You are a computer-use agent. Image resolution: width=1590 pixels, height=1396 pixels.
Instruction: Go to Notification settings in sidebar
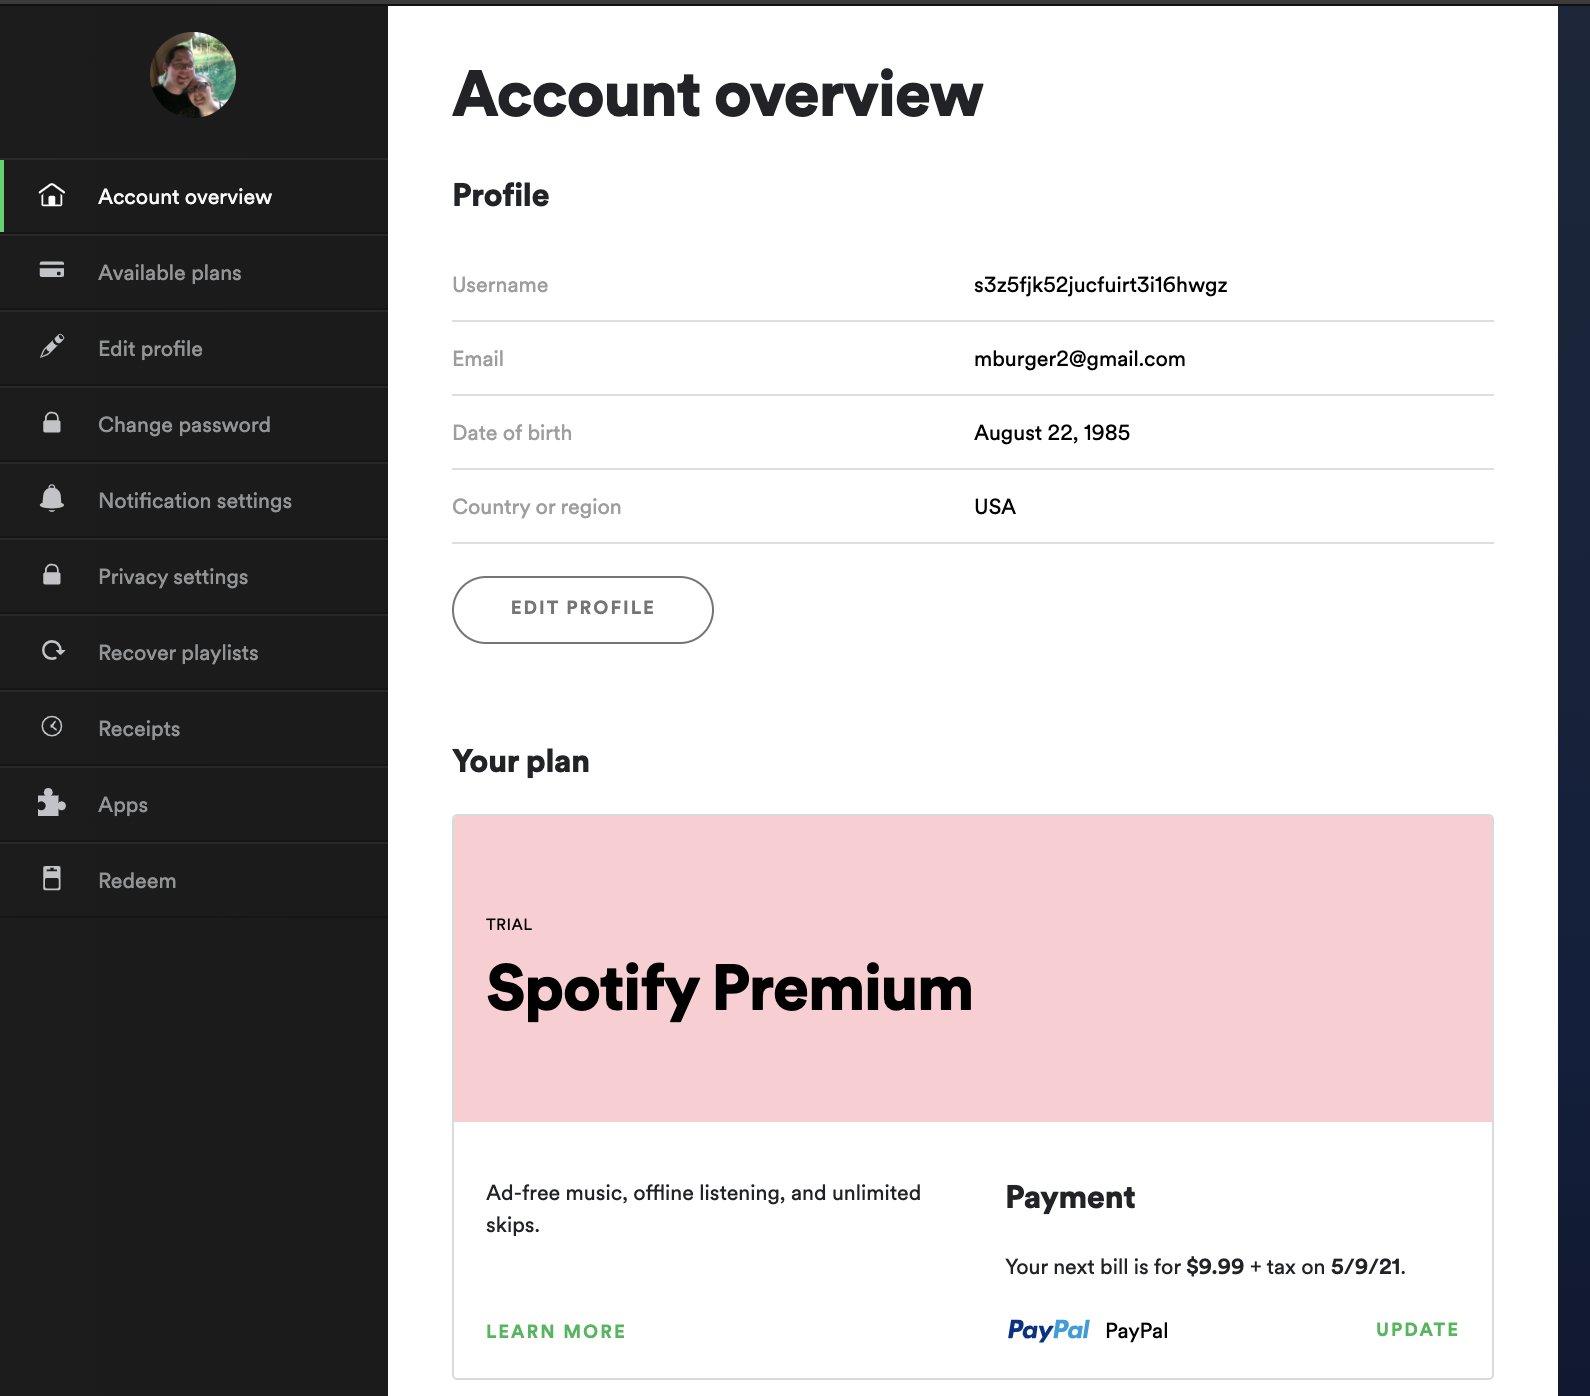(x=195, y=501)
